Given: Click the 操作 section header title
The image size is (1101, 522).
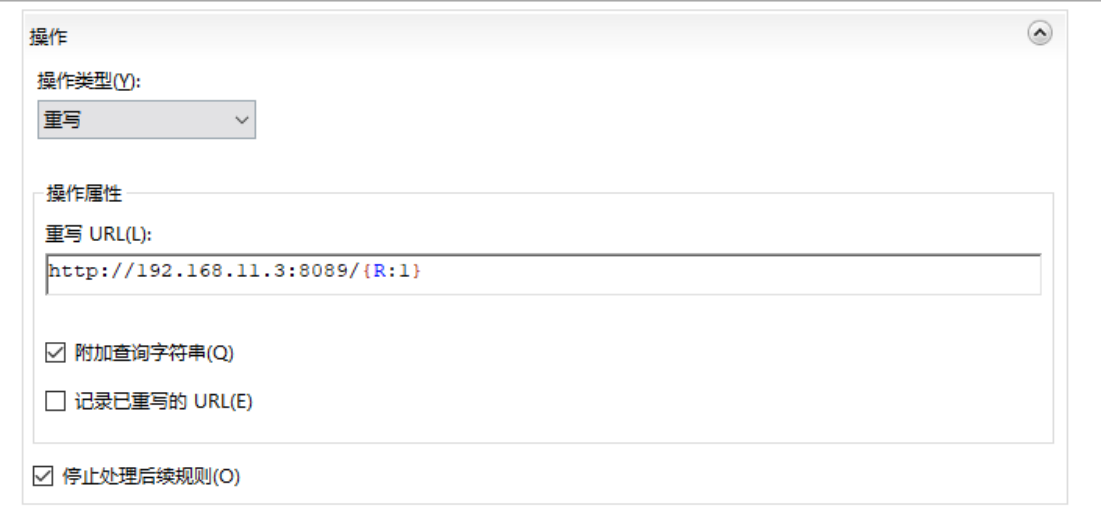Looking at the screenshot, I should click(x=48, y=37).
